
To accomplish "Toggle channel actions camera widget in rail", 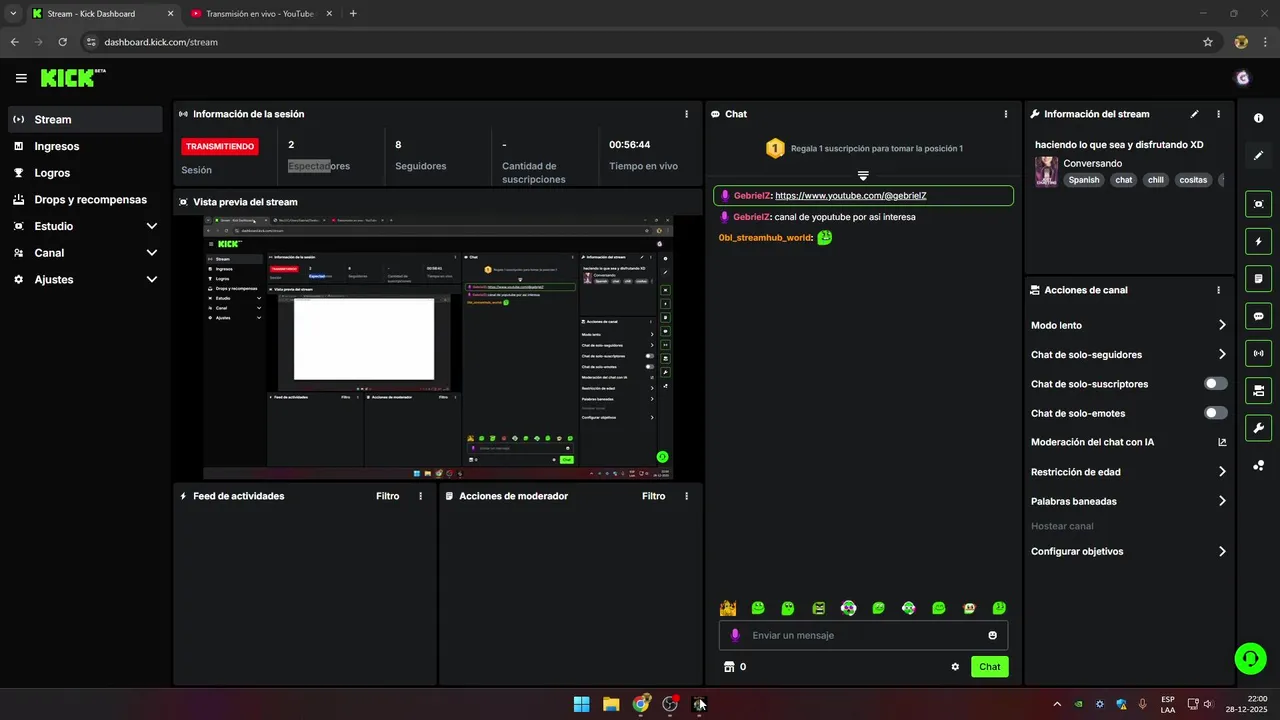I will (1258, 390).
